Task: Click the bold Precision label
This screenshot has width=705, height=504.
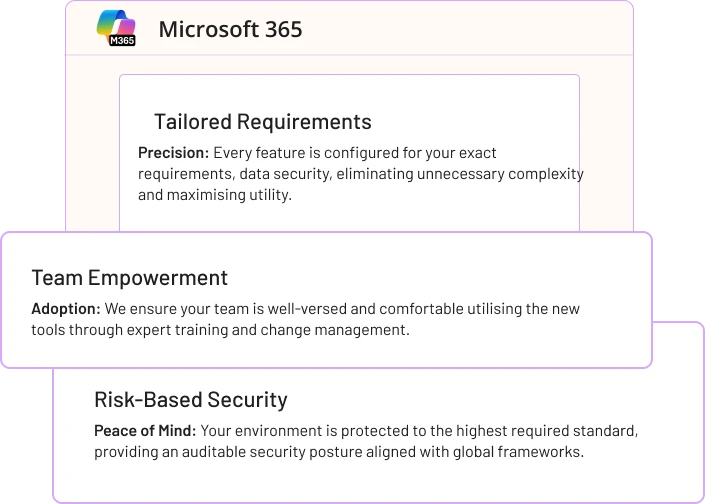Action: [x=173, y=153]
